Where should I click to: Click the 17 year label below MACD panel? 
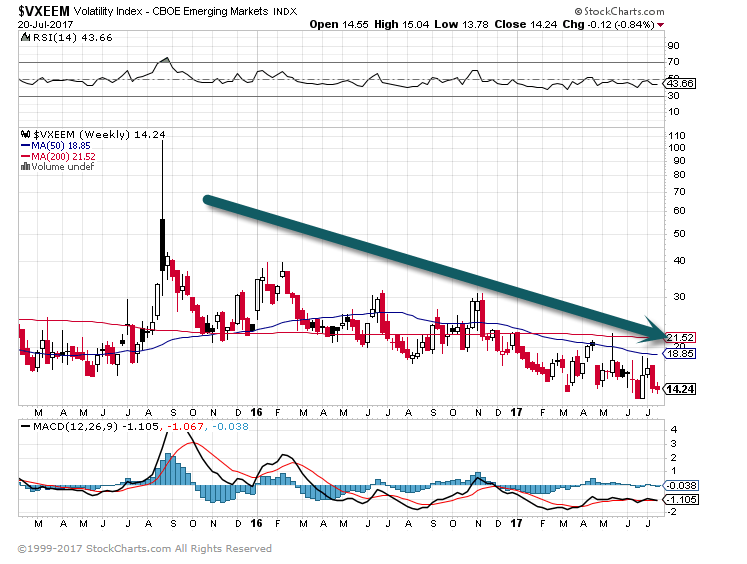tap(516, 523)
